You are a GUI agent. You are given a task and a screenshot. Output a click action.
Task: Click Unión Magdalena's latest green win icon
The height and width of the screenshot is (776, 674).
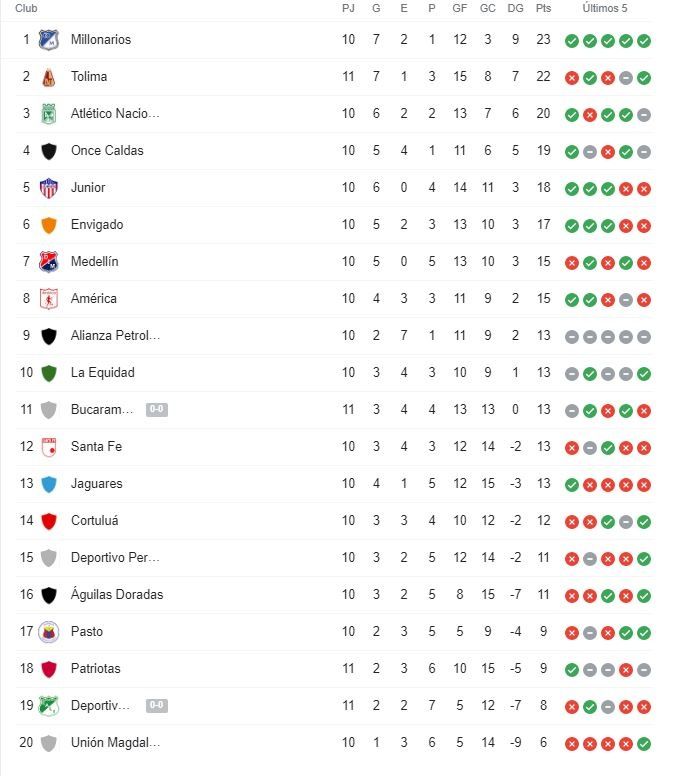click(644, 744)
